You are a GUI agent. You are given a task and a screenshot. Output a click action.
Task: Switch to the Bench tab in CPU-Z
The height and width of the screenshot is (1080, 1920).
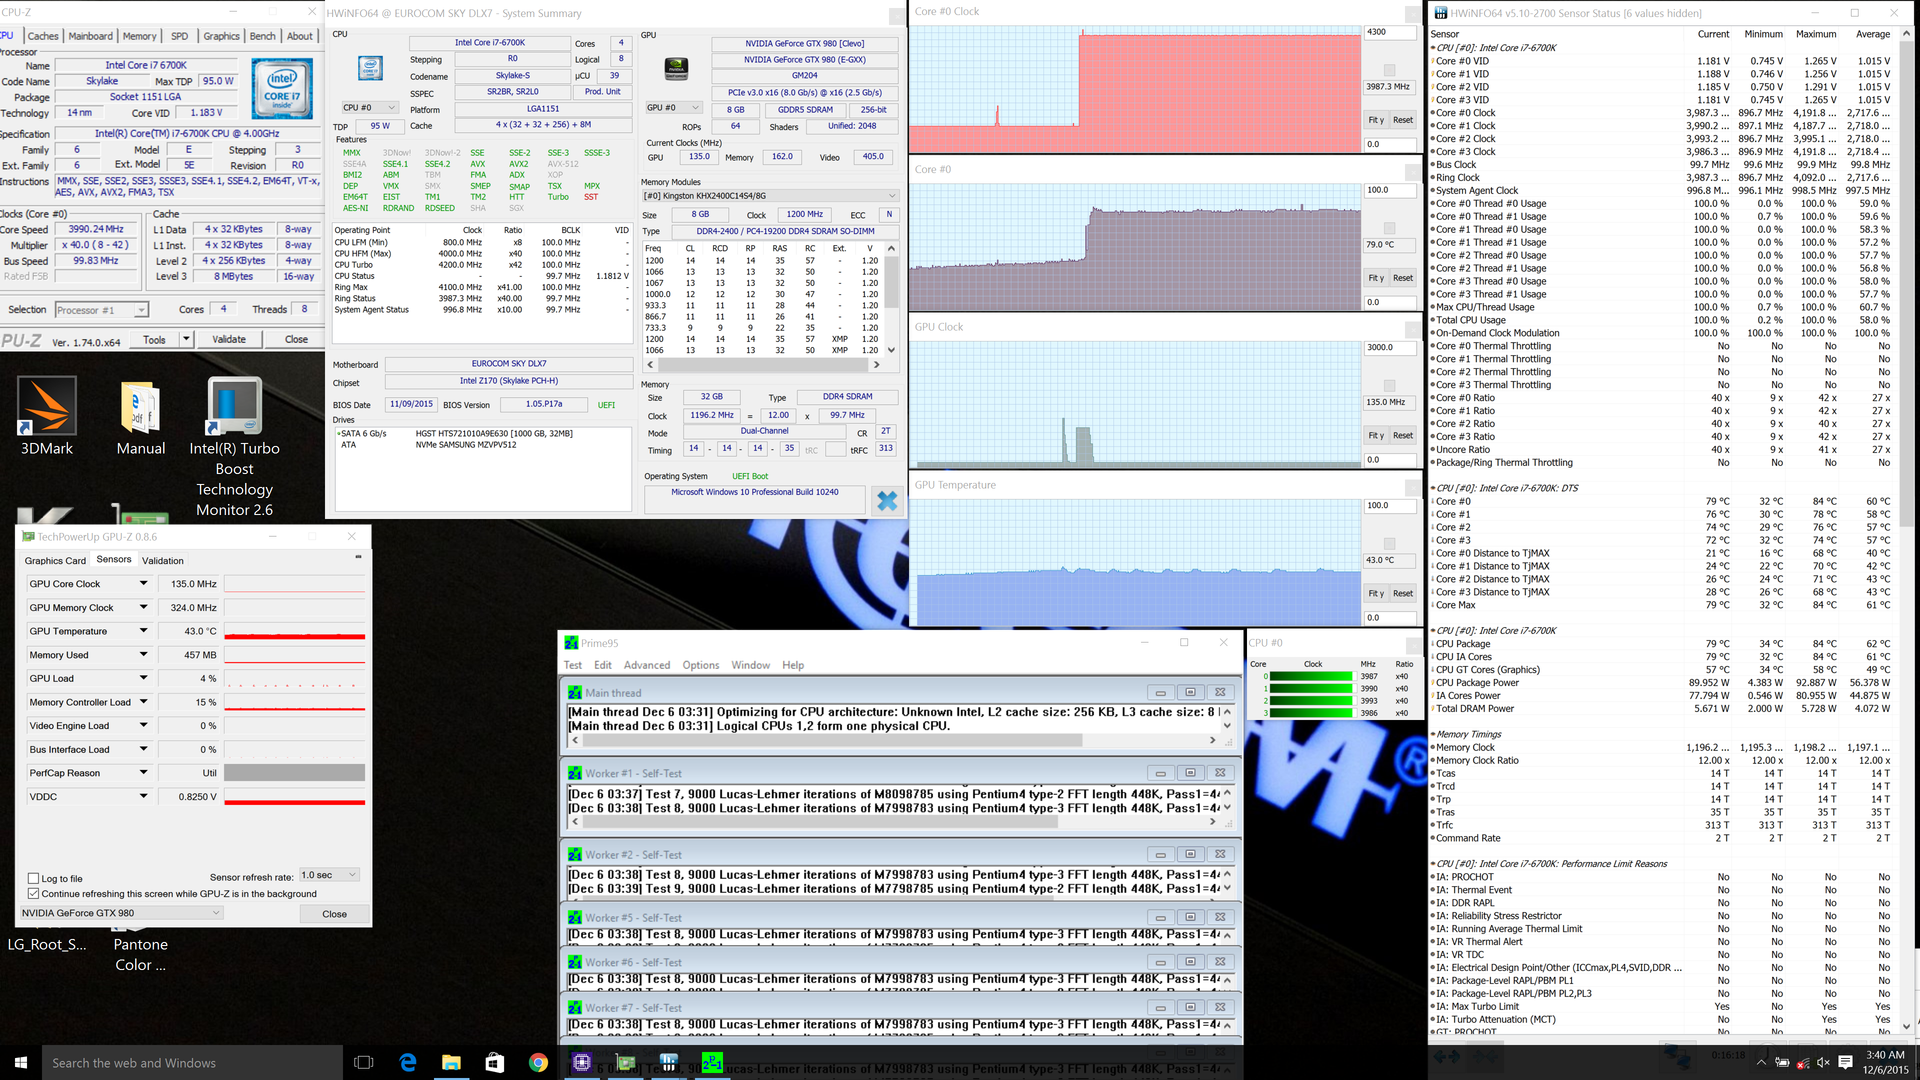point(262,36)
